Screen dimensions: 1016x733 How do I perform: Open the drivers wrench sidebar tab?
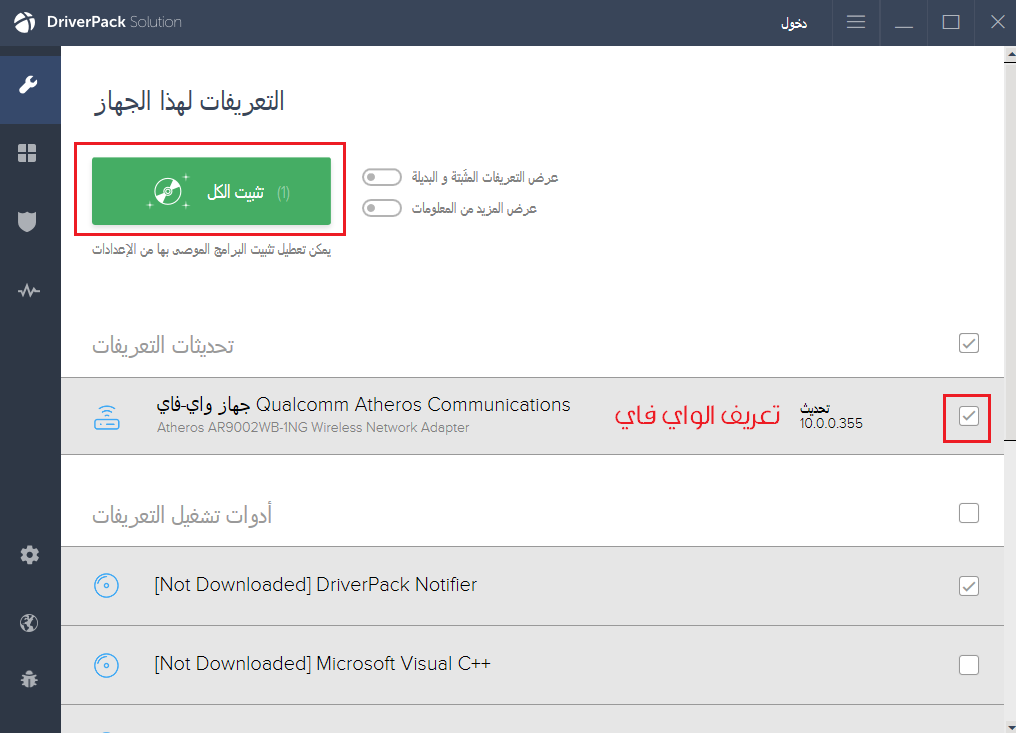coord(30,85)
